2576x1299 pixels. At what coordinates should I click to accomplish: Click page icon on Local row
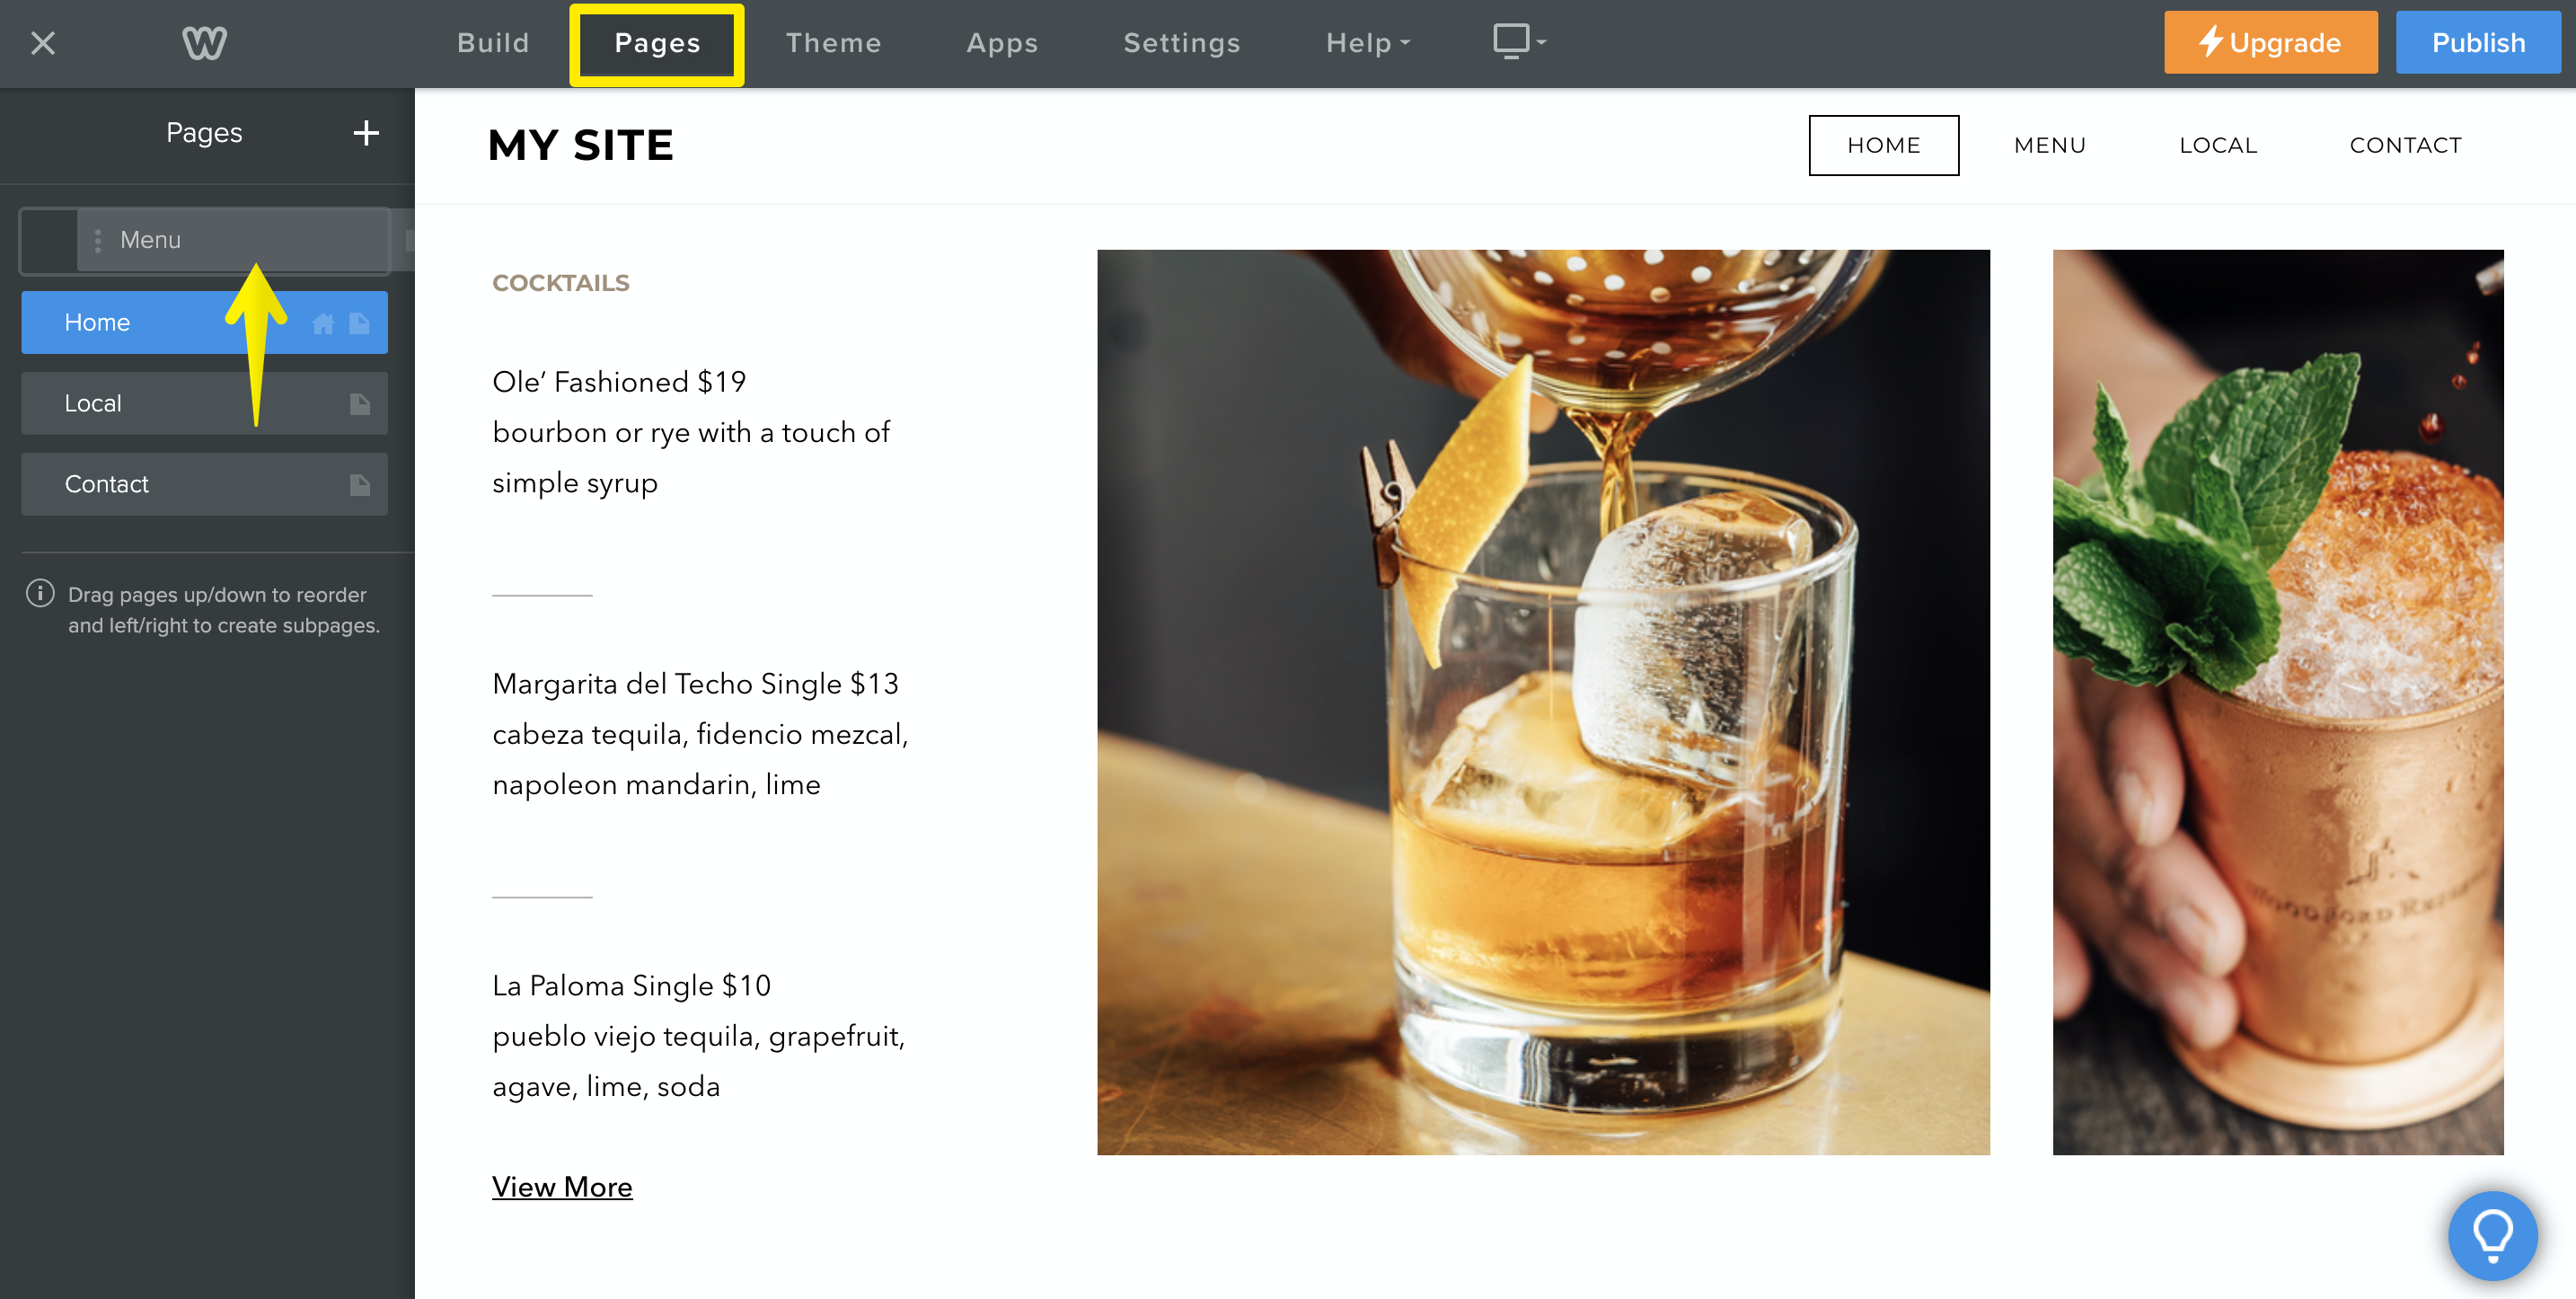pos(360,404)
